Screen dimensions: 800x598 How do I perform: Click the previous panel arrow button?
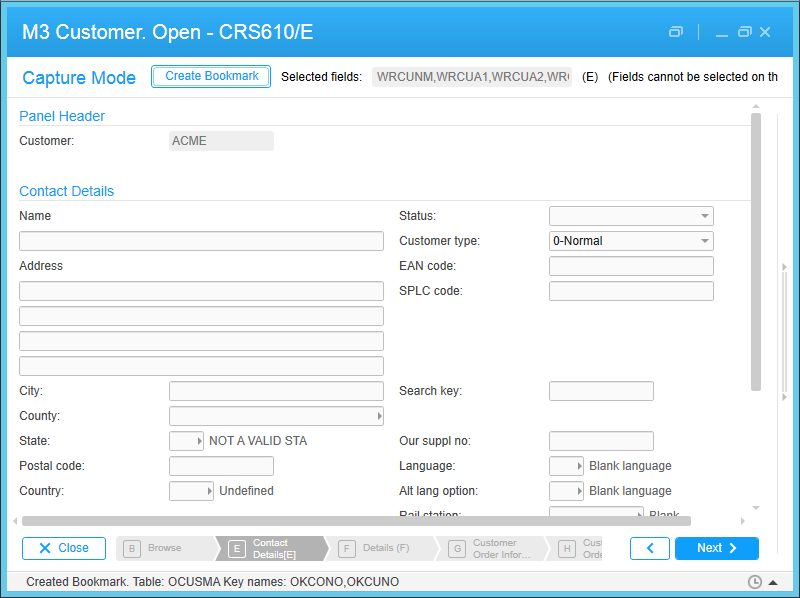point(650,548)
